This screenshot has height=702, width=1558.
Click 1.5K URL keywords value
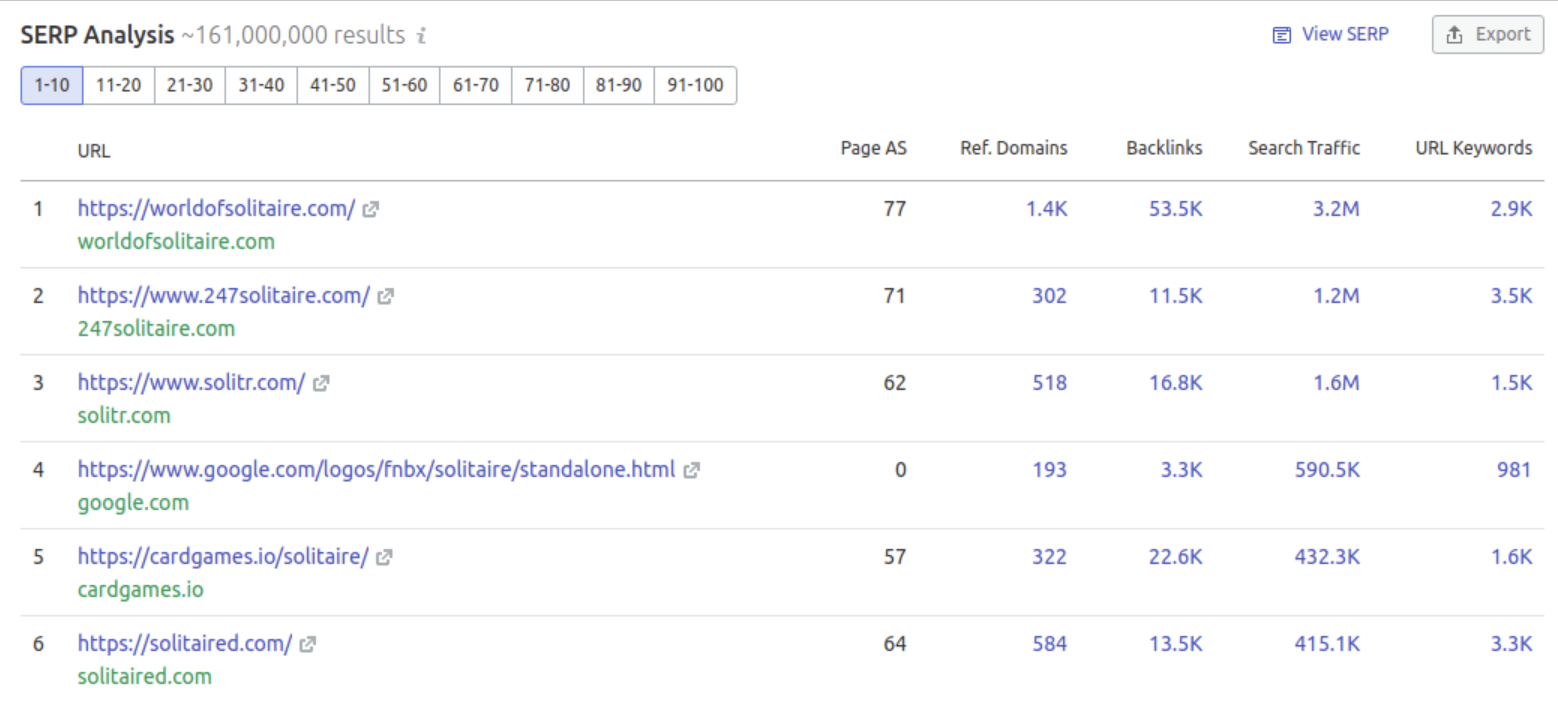1512,383
